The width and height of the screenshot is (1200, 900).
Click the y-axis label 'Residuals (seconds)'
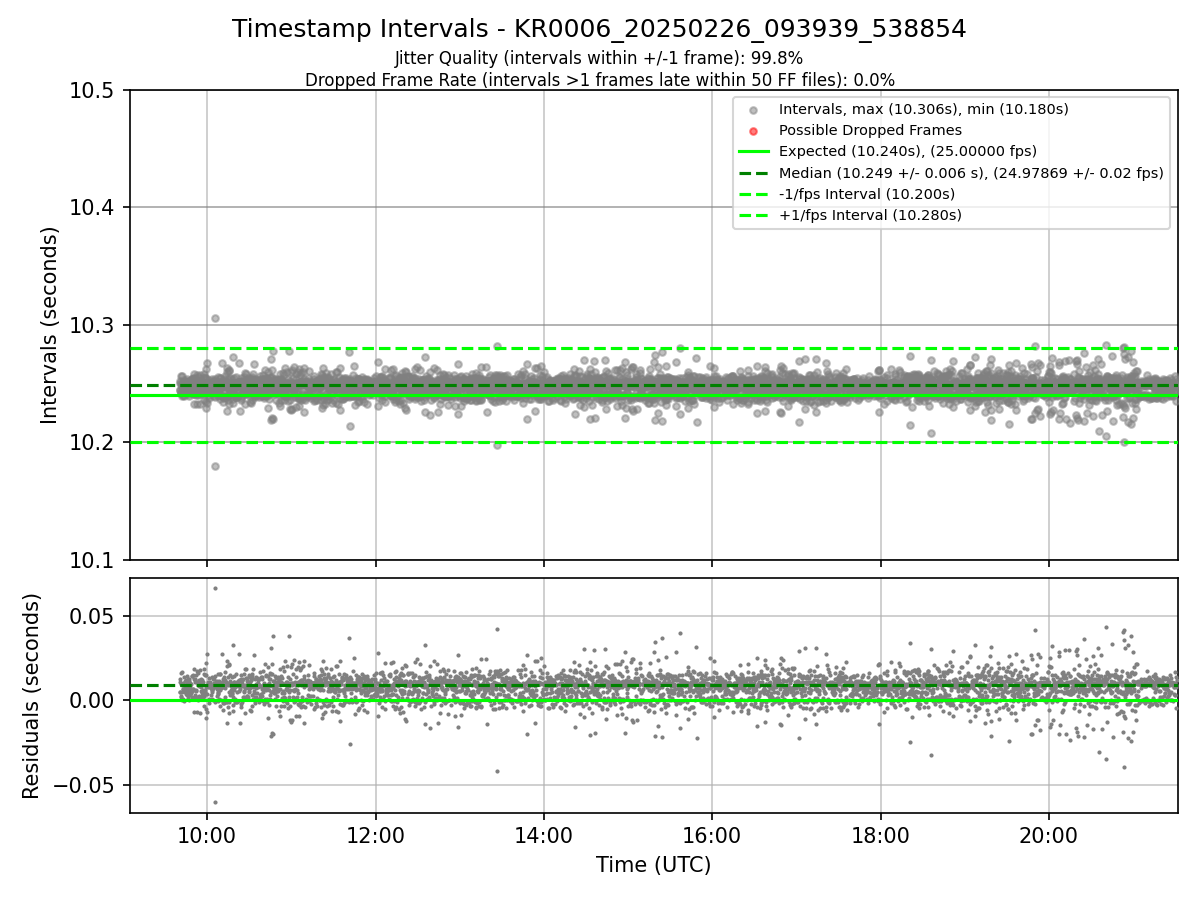pyautogui.click(x=32, y=696)
